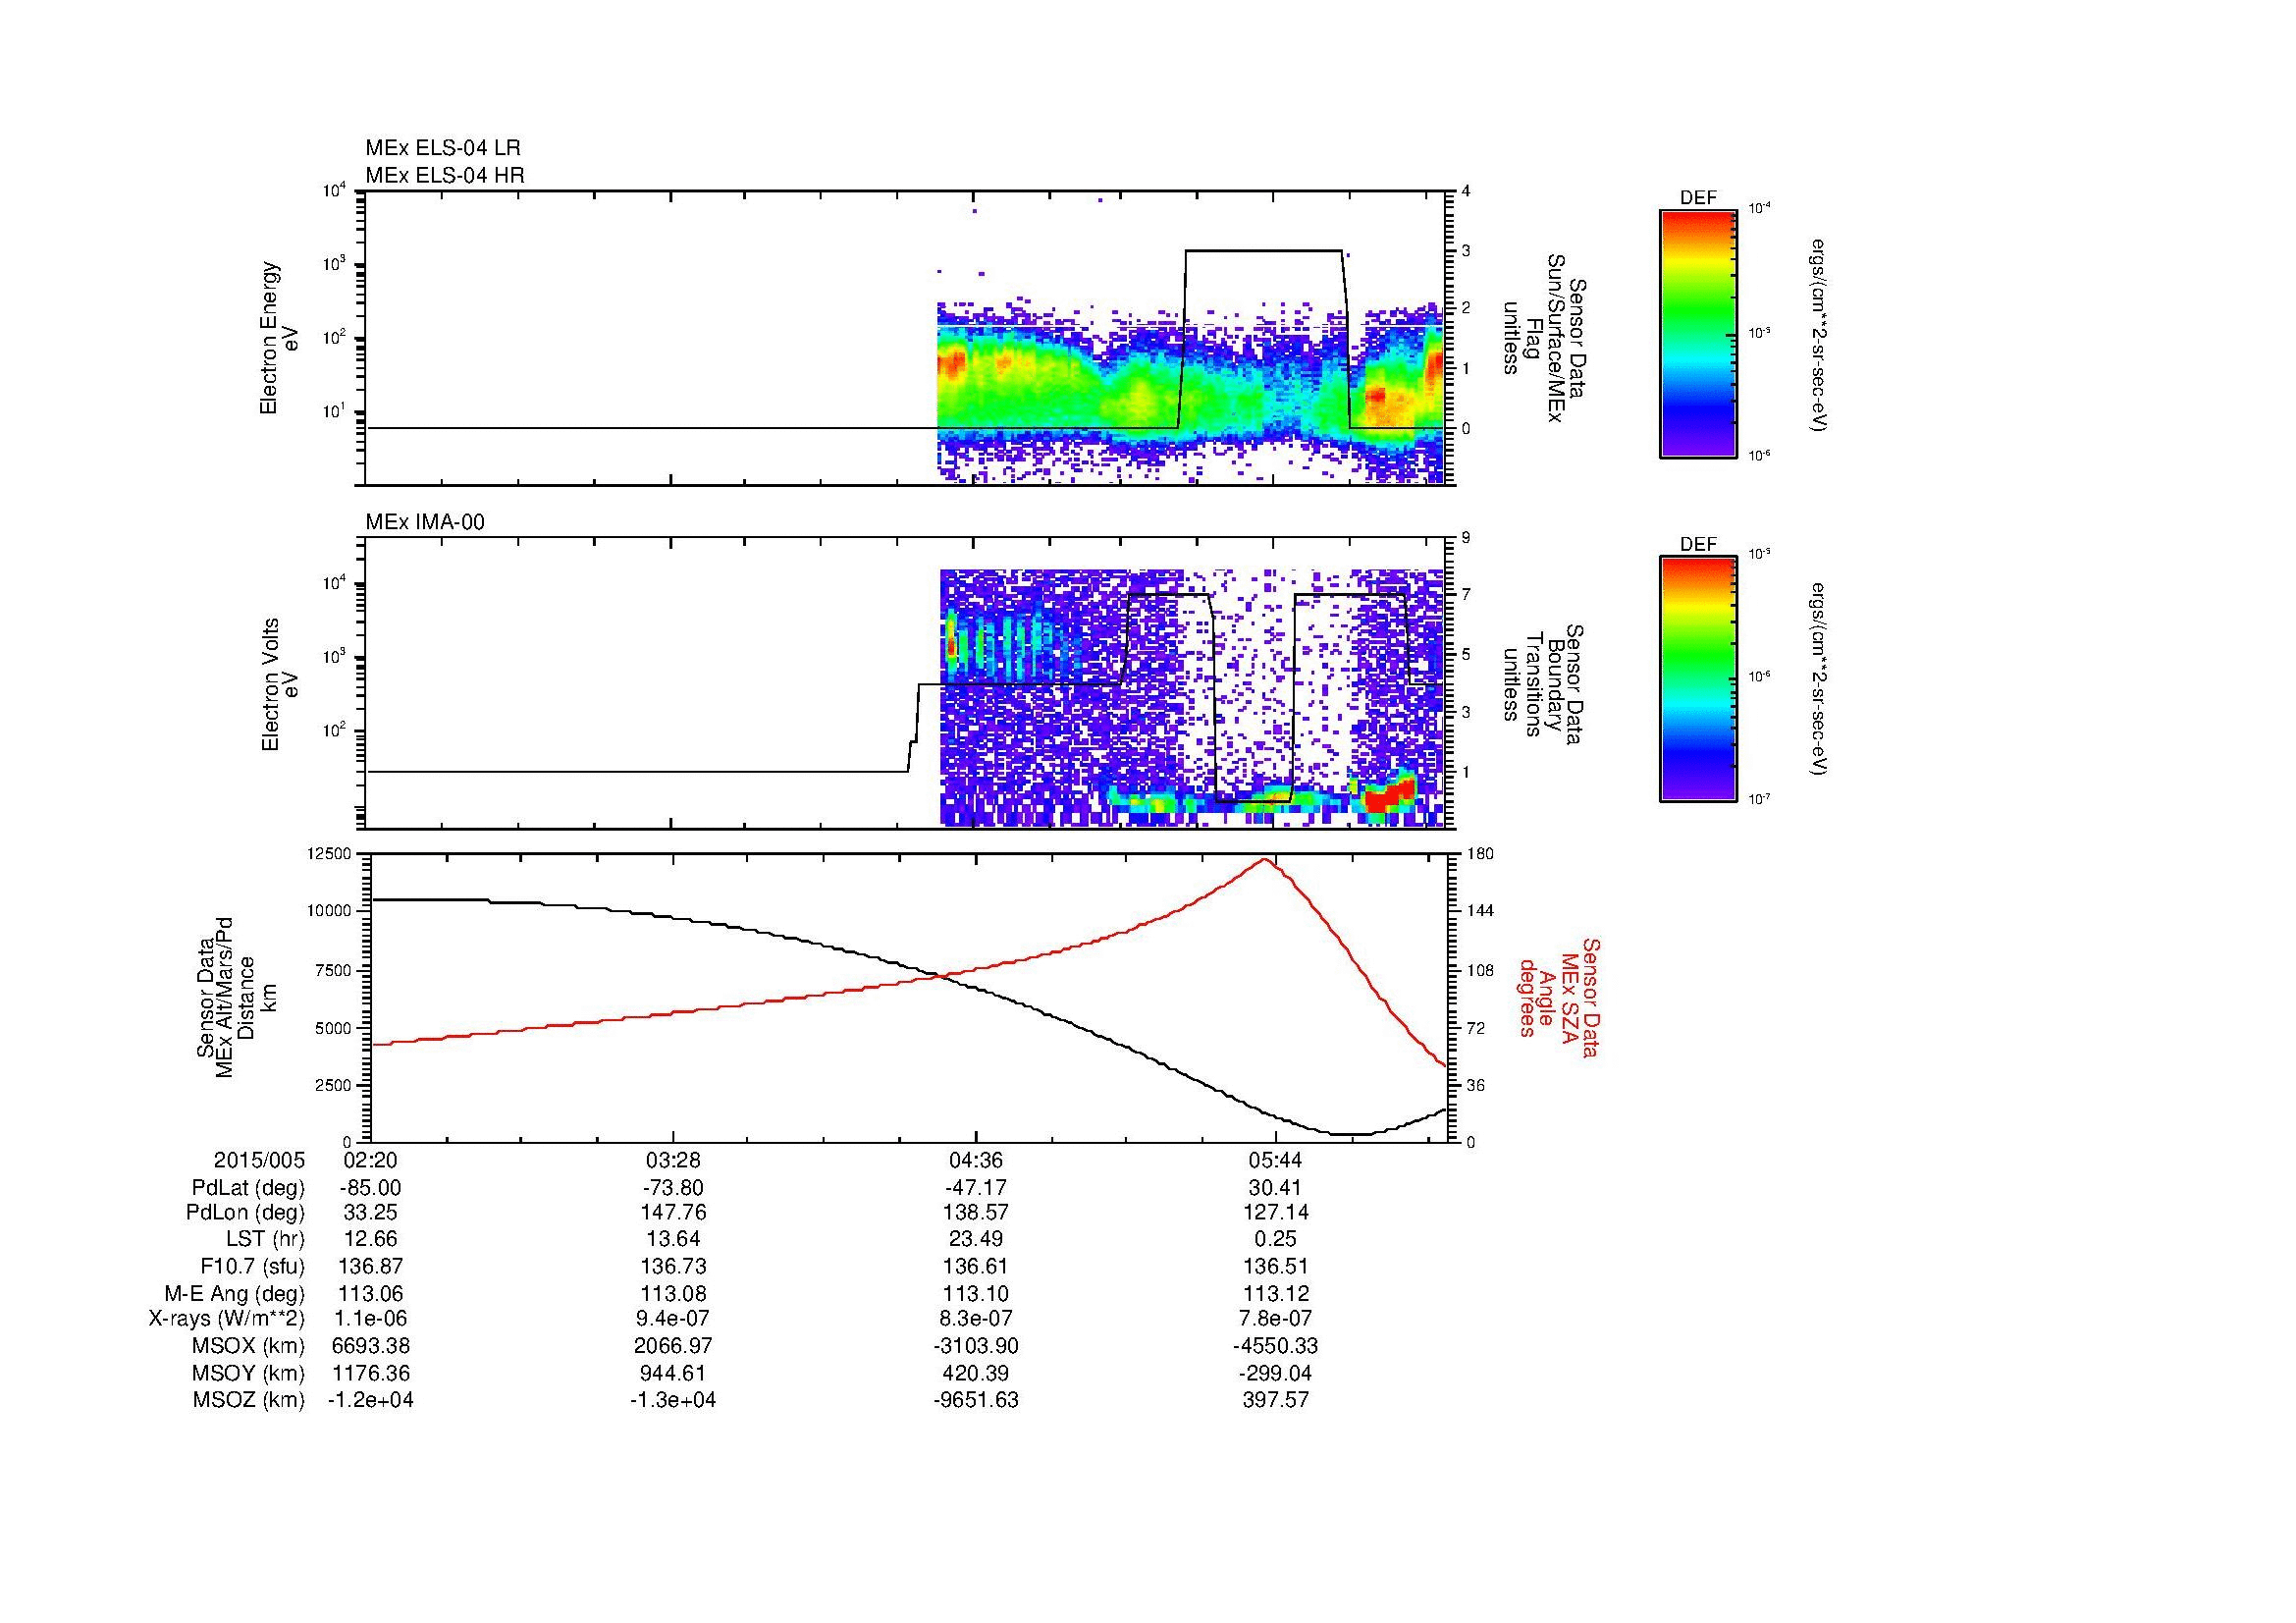
Task: Click the 'MSOY (km)' row label
Action: [x=249, y=1374]
